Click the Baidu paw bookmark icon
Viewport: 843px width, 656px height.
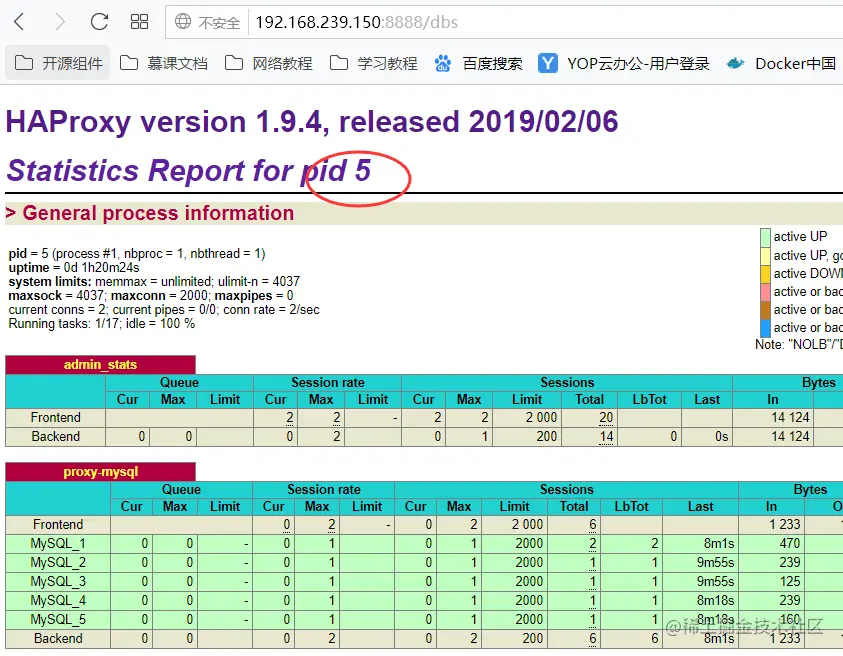[442, 63]
